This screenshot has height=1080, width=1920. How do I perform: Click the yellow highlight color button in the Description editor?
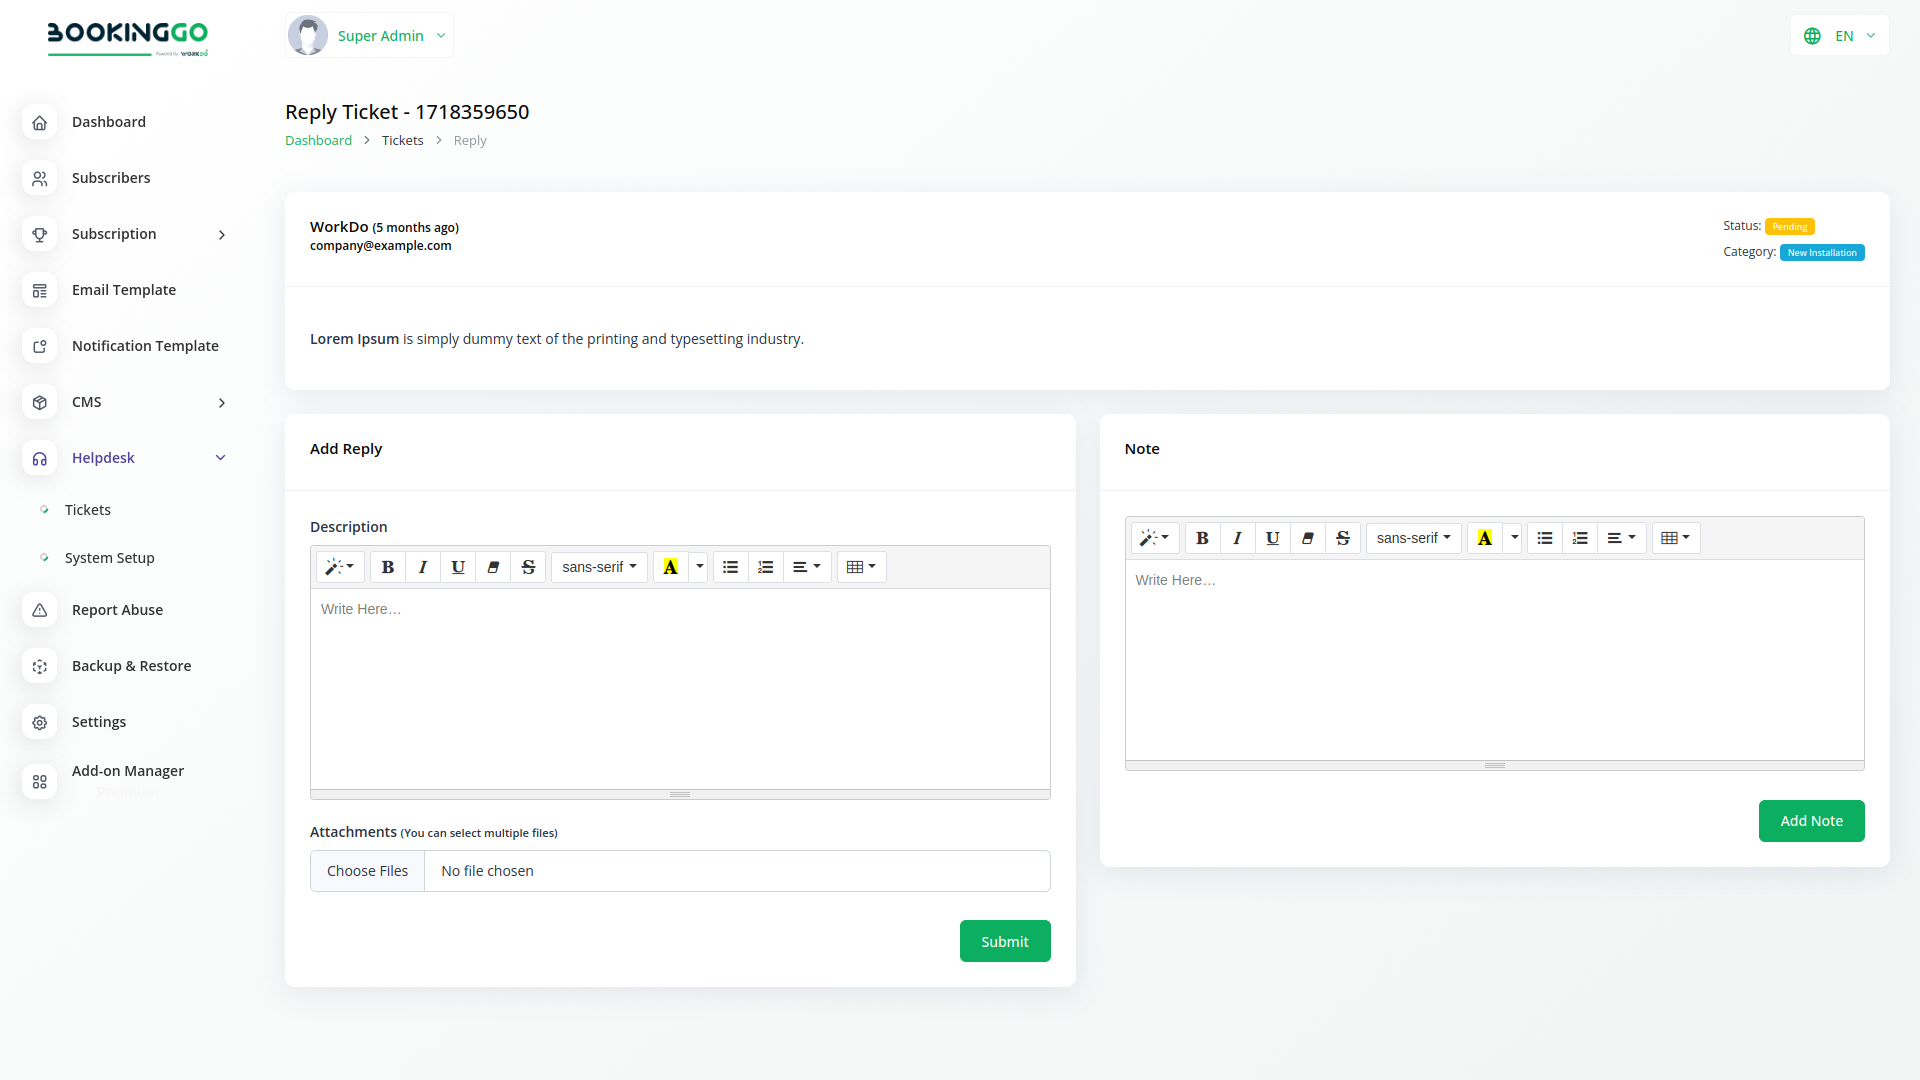[x=670, y=567]
